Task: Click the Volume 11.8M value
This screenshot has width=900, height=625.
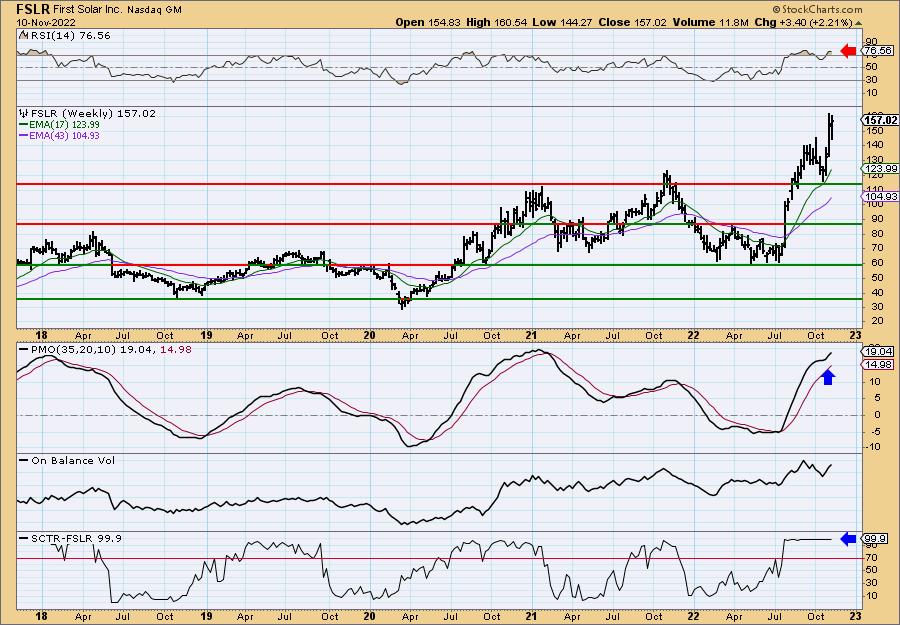Action: point(711,22)
